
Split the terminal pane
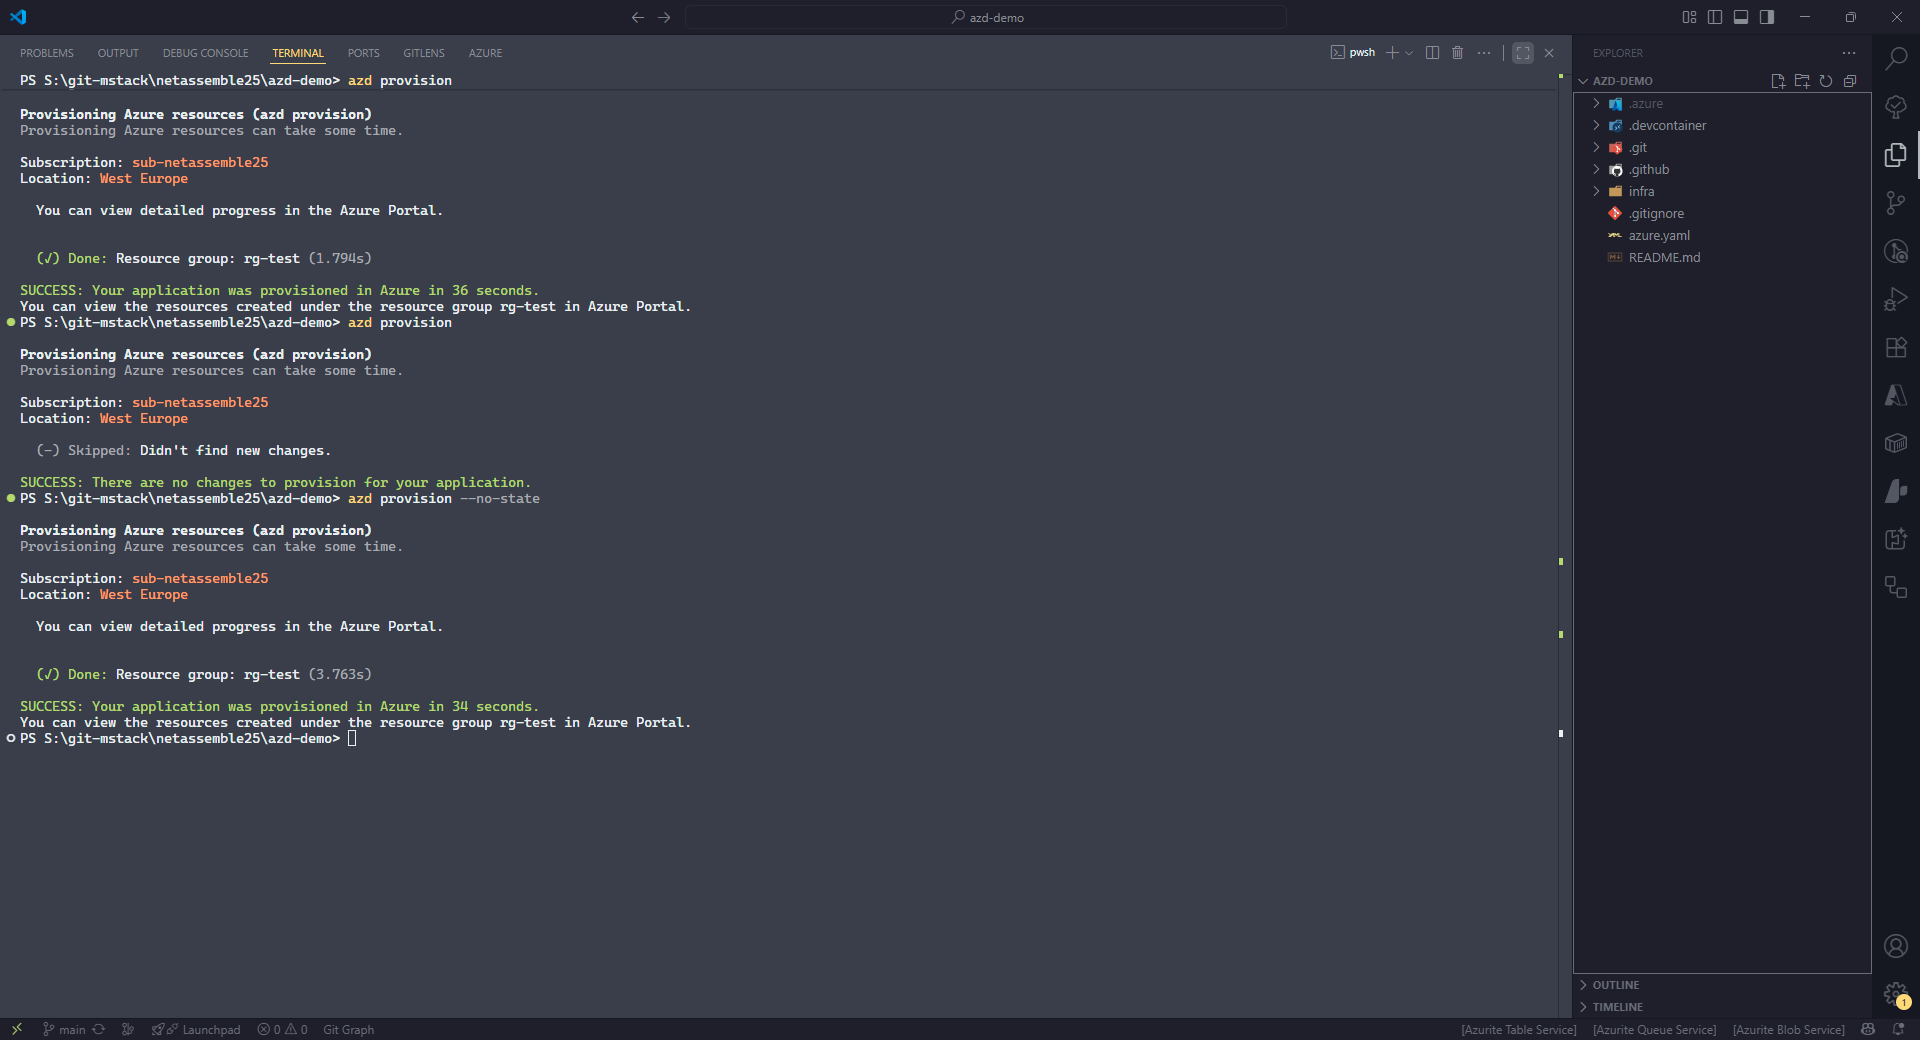pos(1432,53)
